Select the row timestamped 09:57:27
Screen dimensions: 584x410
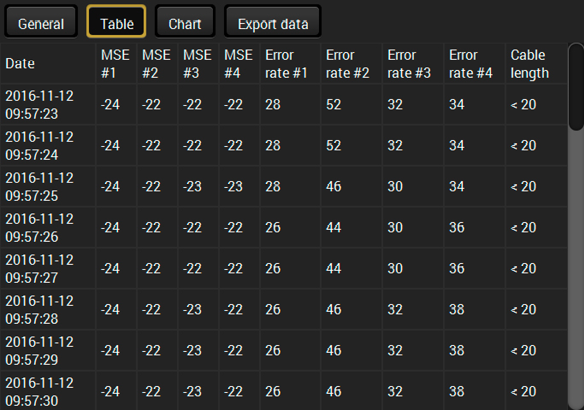(284, 268)
